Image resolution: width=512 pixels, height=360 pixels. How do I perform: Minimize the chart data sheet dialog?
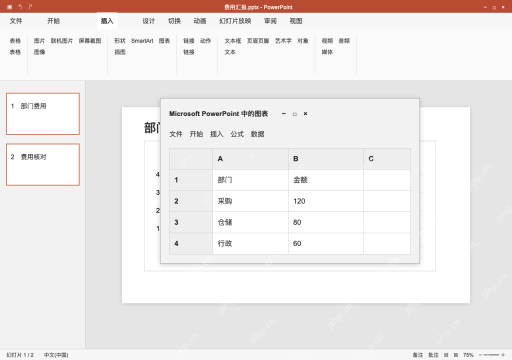pyautogui.click(x=284, y=114)
